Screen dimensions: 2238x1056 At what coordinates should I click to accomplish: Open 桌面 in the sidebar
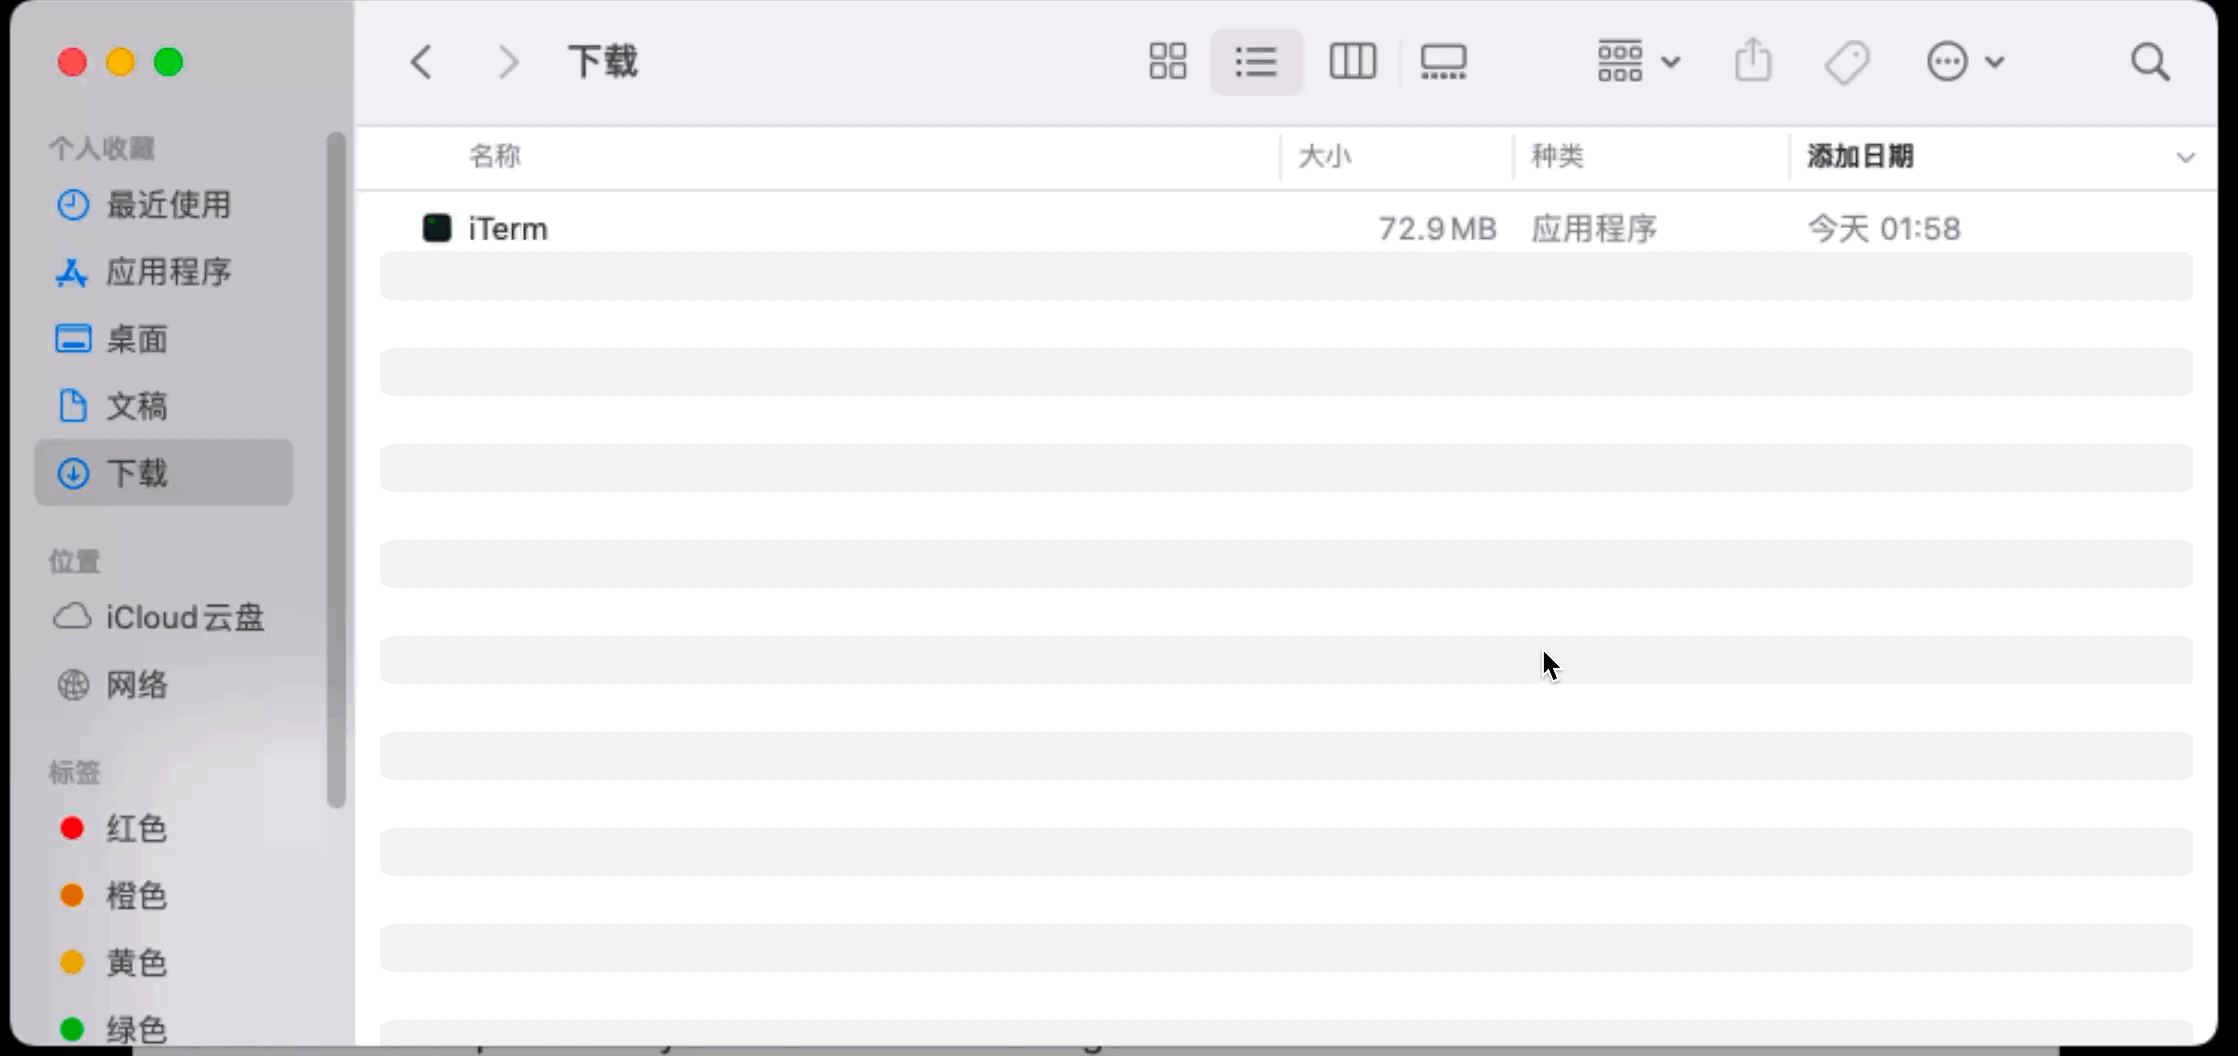[x=136, y=338]
